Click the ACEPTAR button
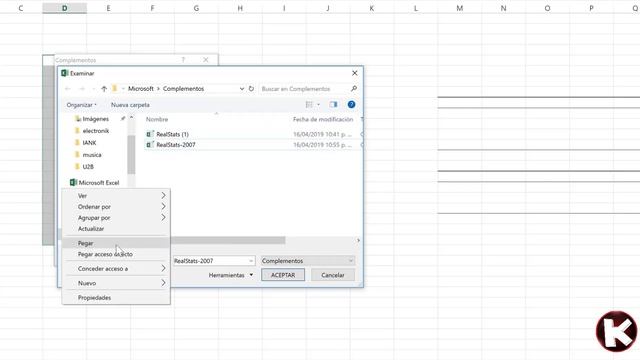 point(283,275)
